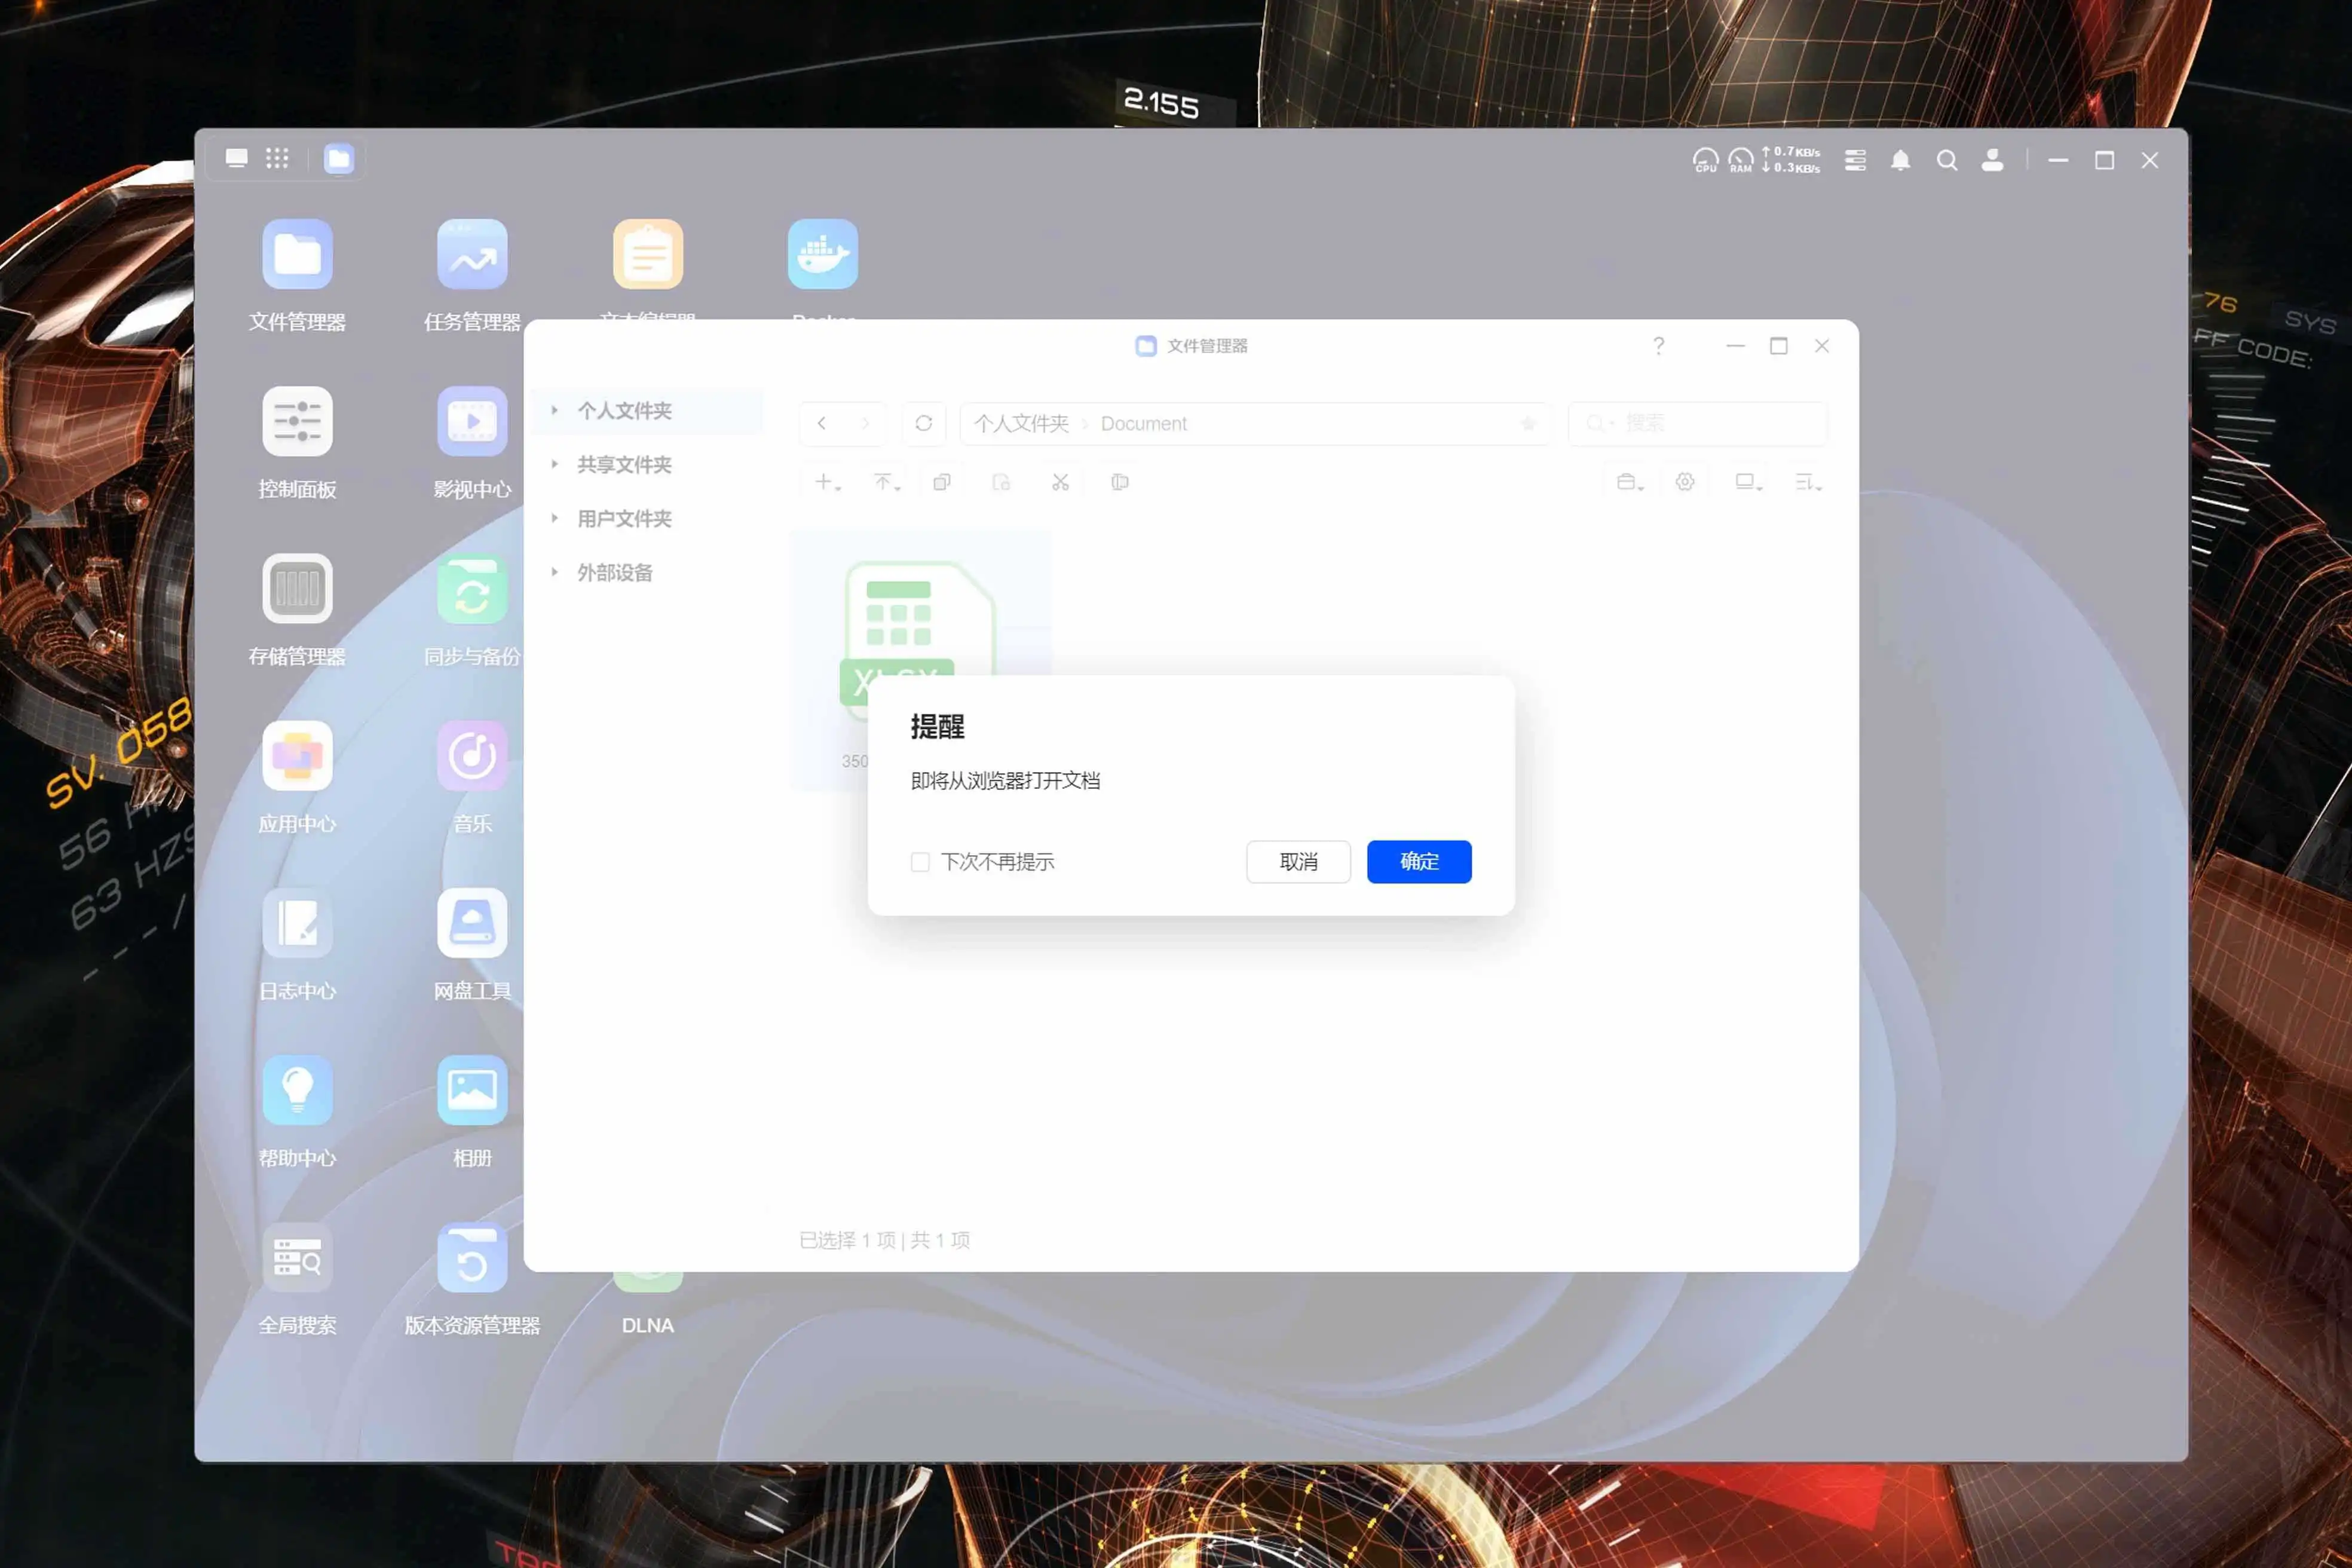
Task: Open the file manager help question mark
Action: pos(1658,345)
